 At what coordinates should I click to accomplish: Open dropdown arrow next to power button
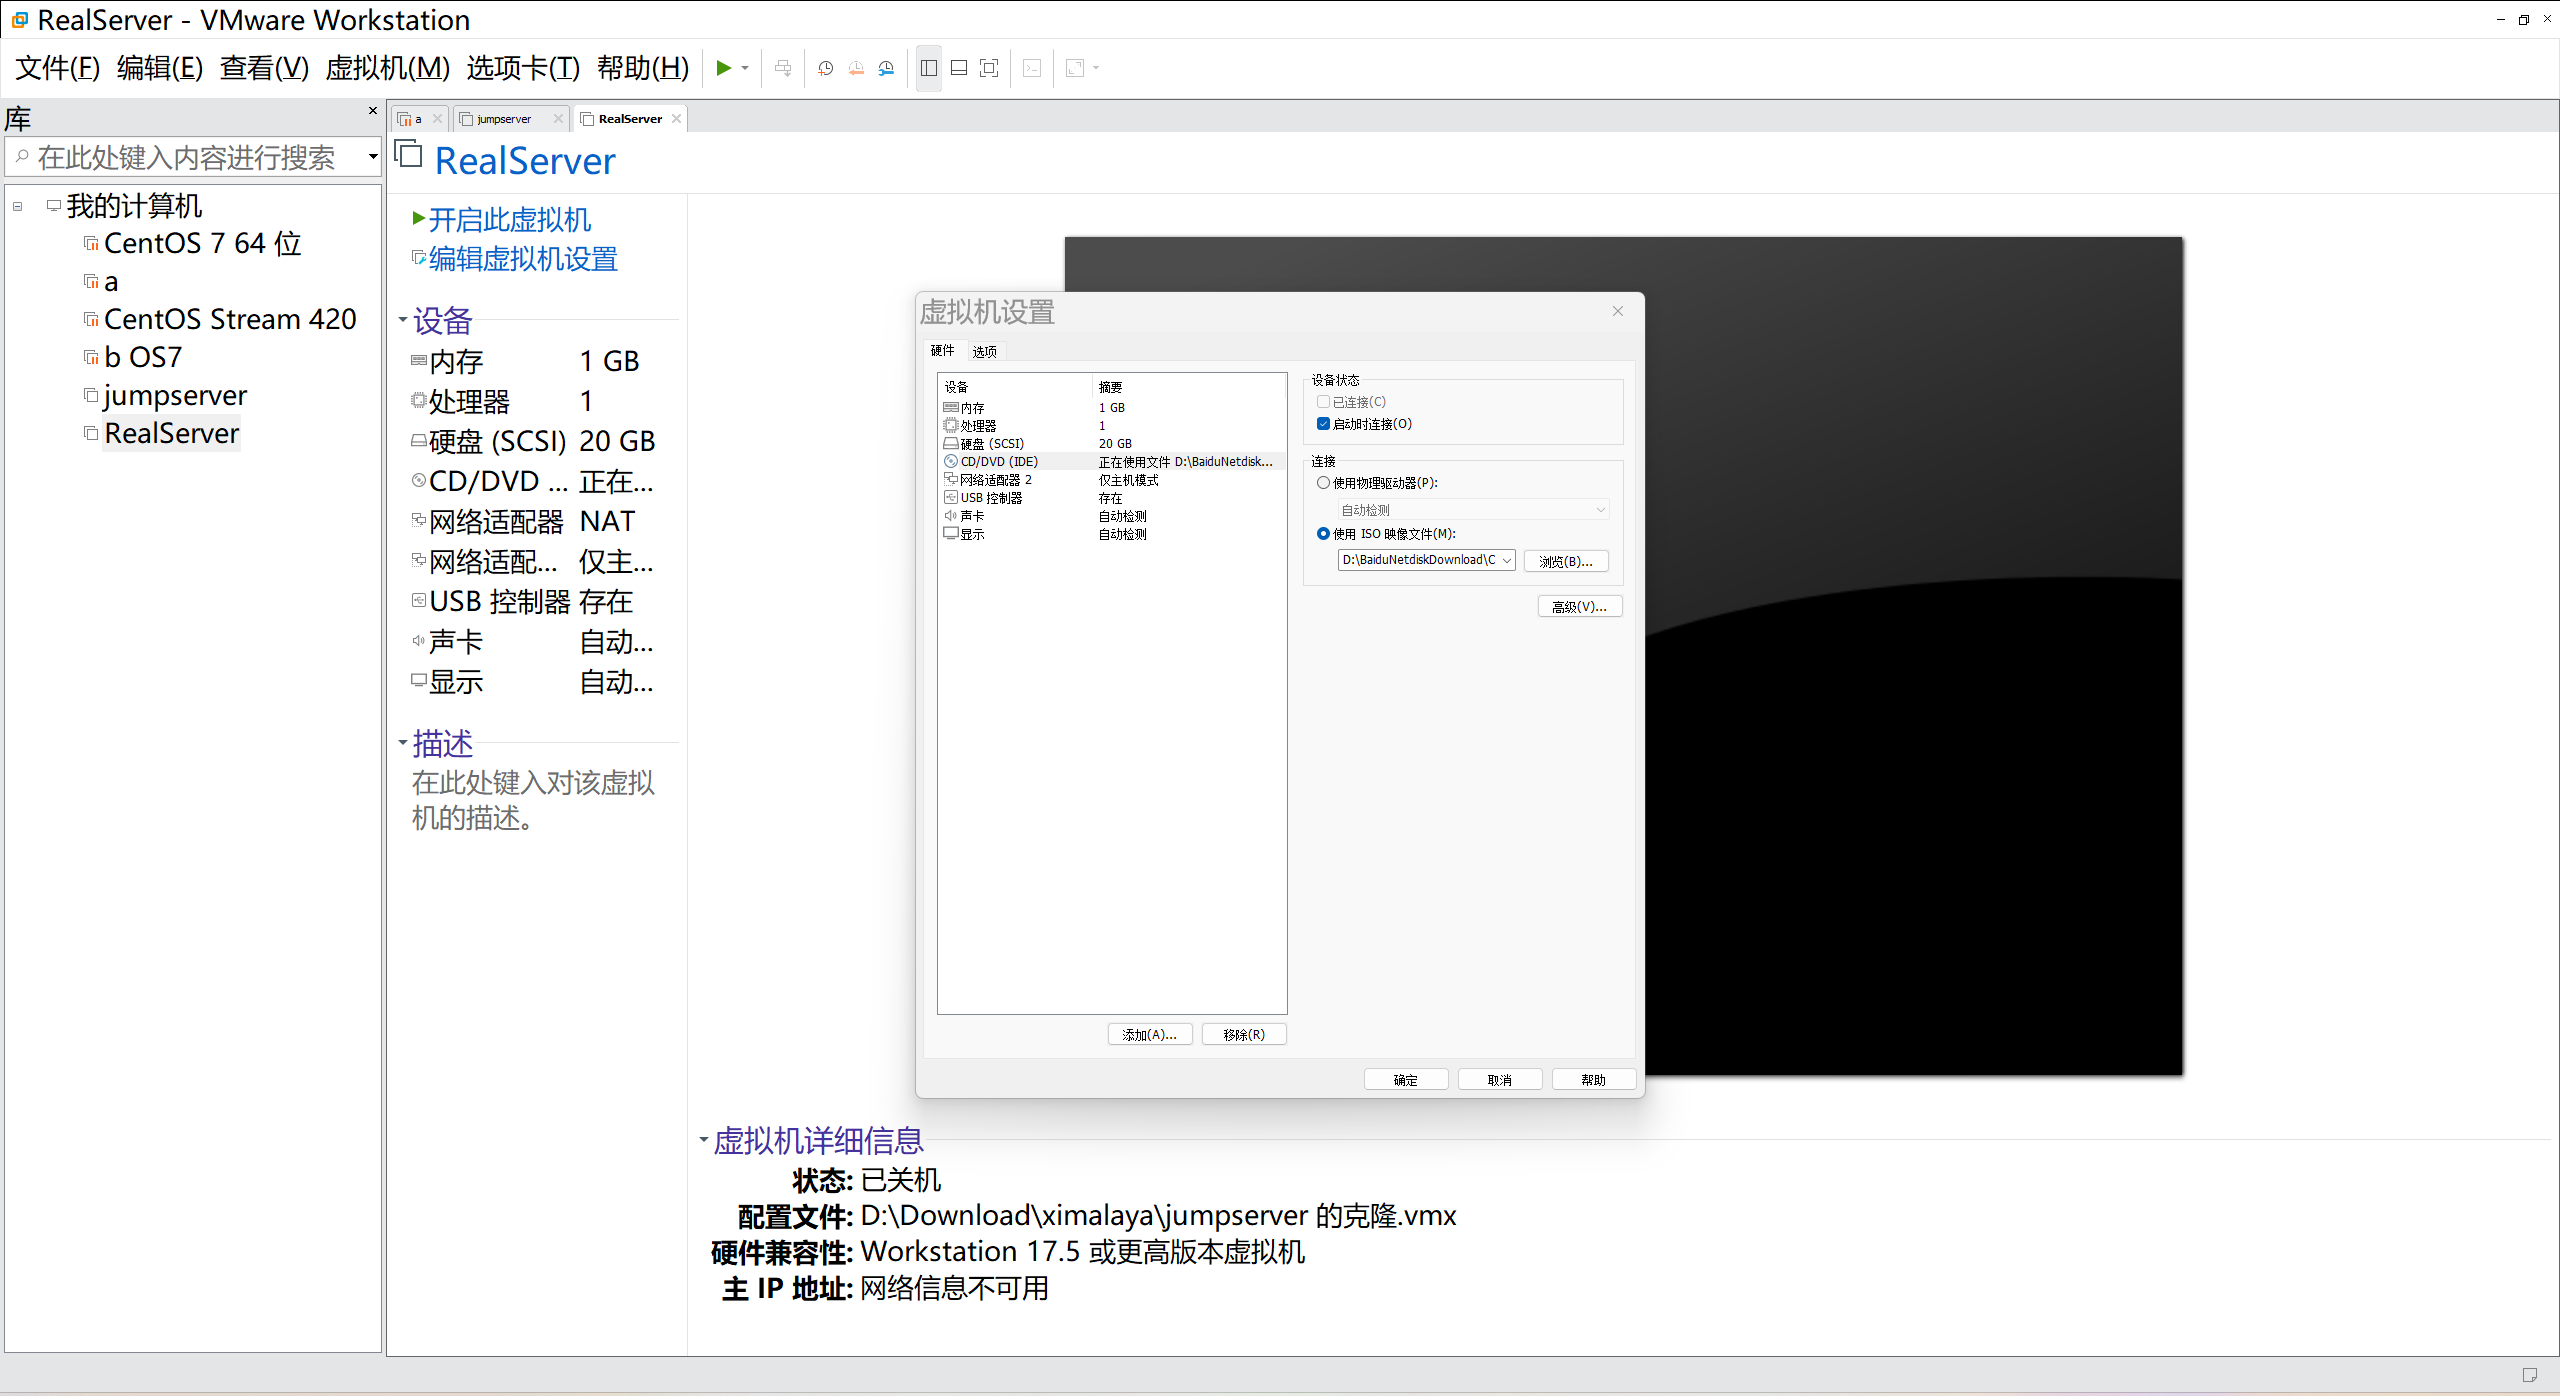[745, 68]
